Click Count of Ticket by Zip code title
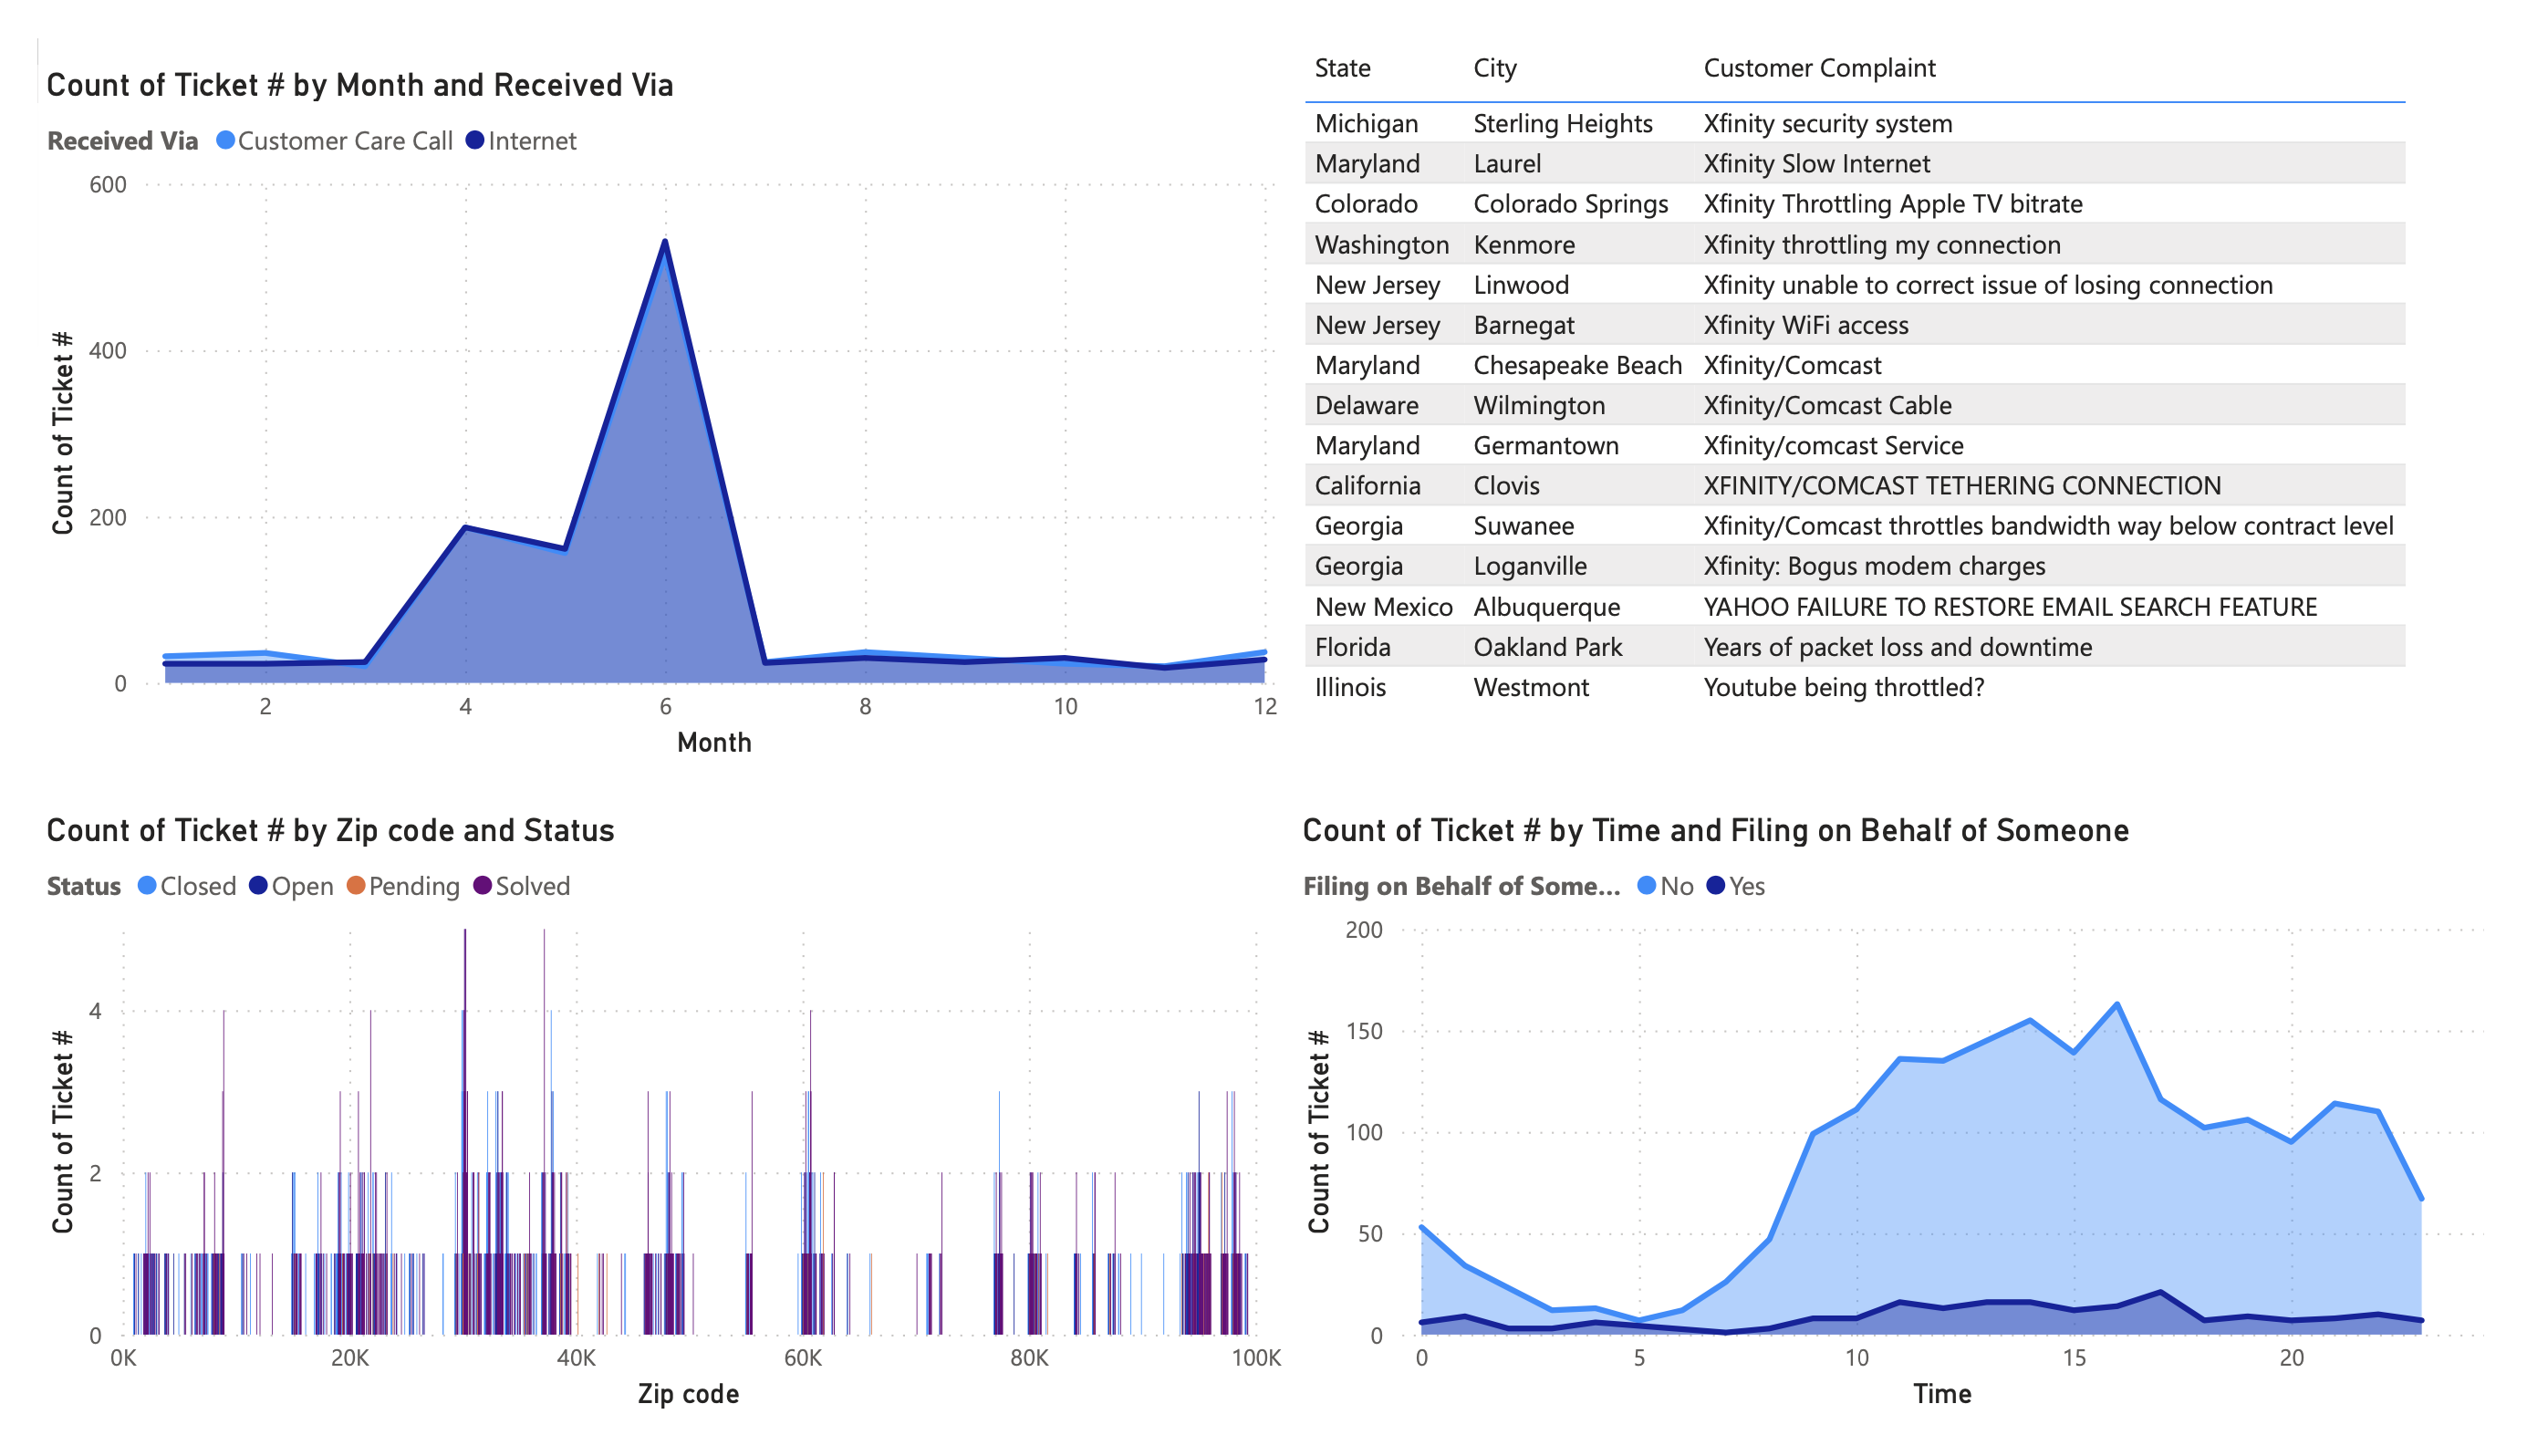Screen dimensions: 2527x1456 pos(330,831)
